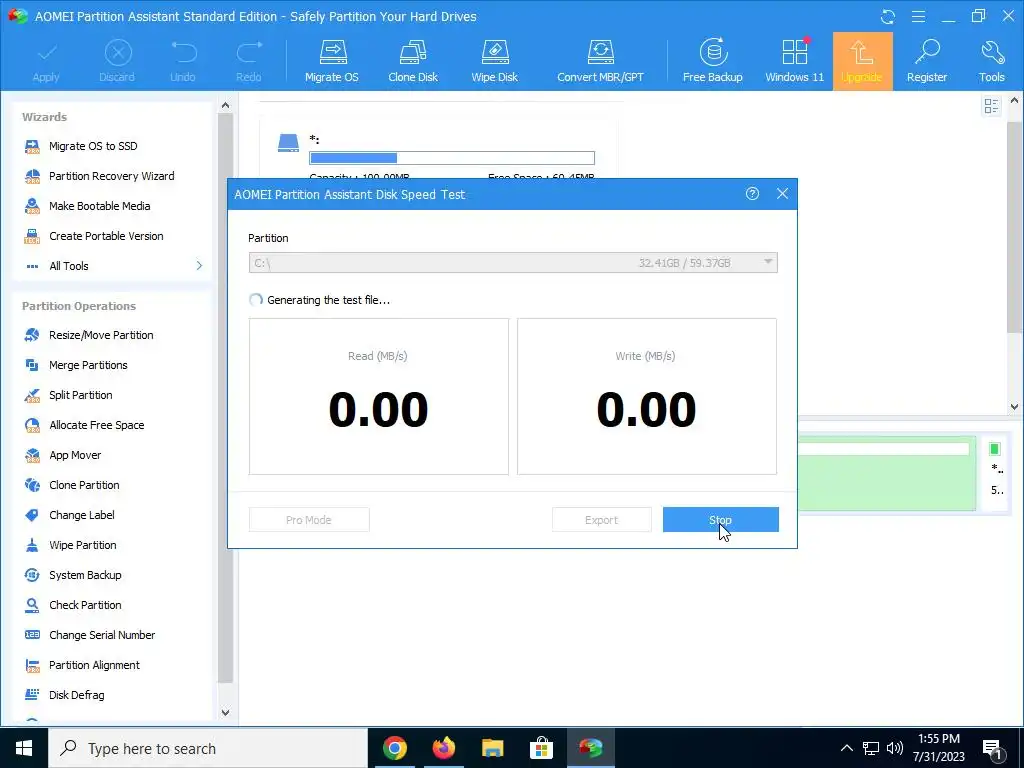Open Microsoft Store from taskbar

[x=541, y=748]
